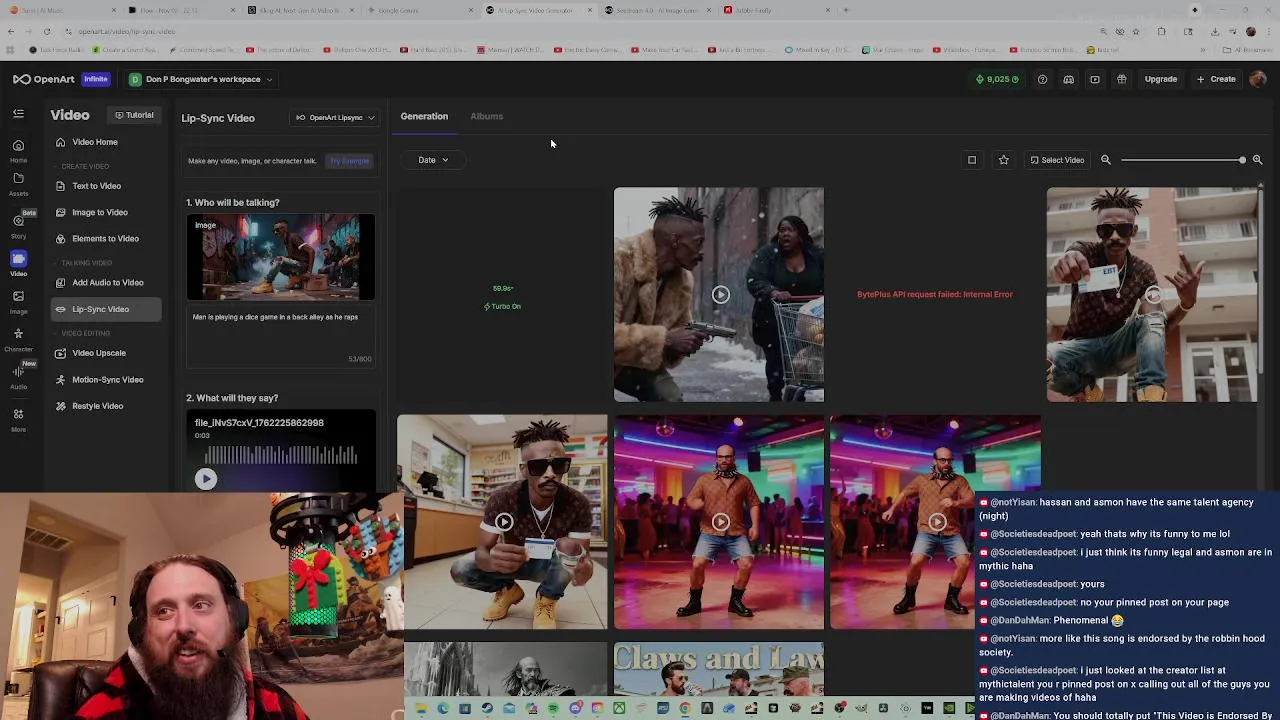Screen dimensions: 1280x720
Task: Click the 9,025 credits balance
Action: (x=997, y=79)
